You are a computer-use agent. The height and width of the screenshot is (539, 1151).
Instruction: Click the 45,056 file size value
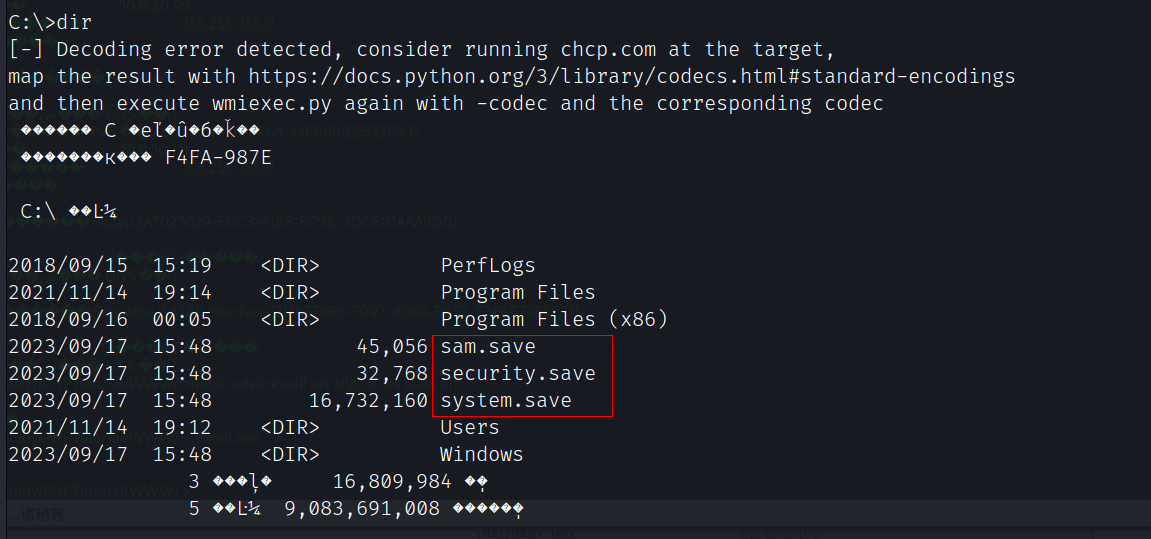tap(392, 347)
